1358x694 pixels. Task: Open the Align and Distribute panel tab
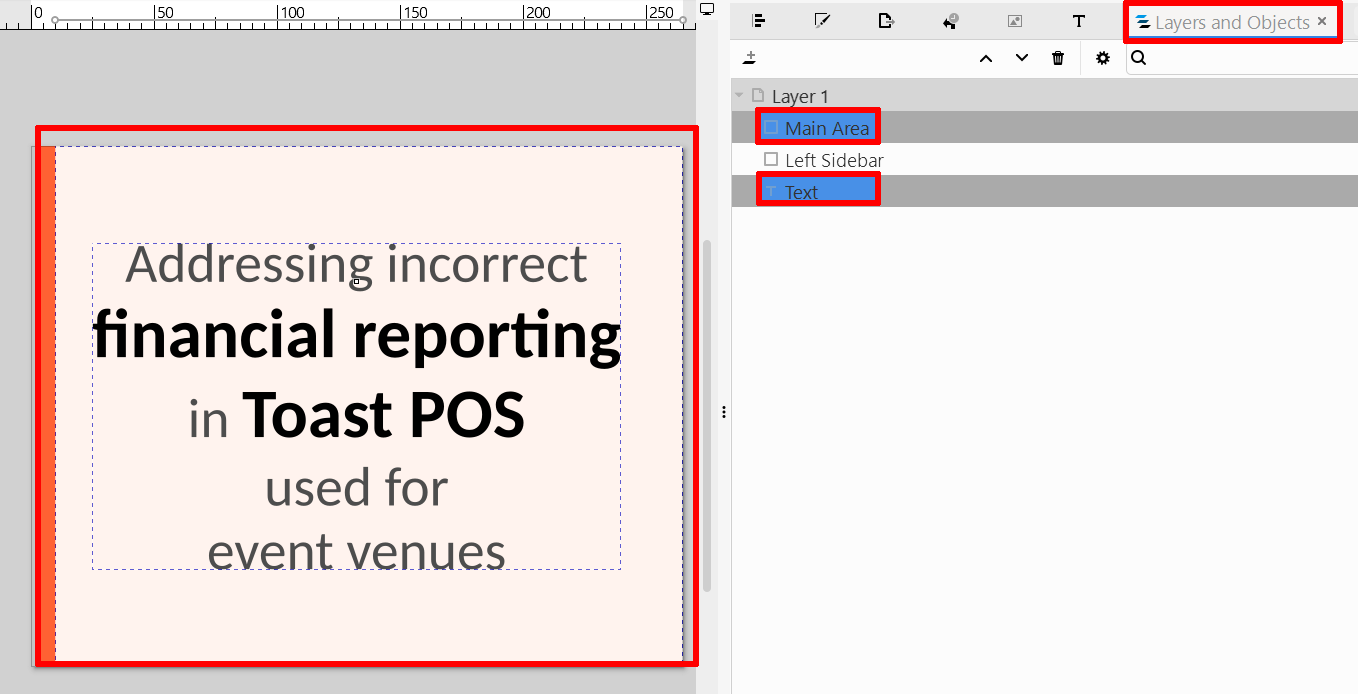(759, 21)
